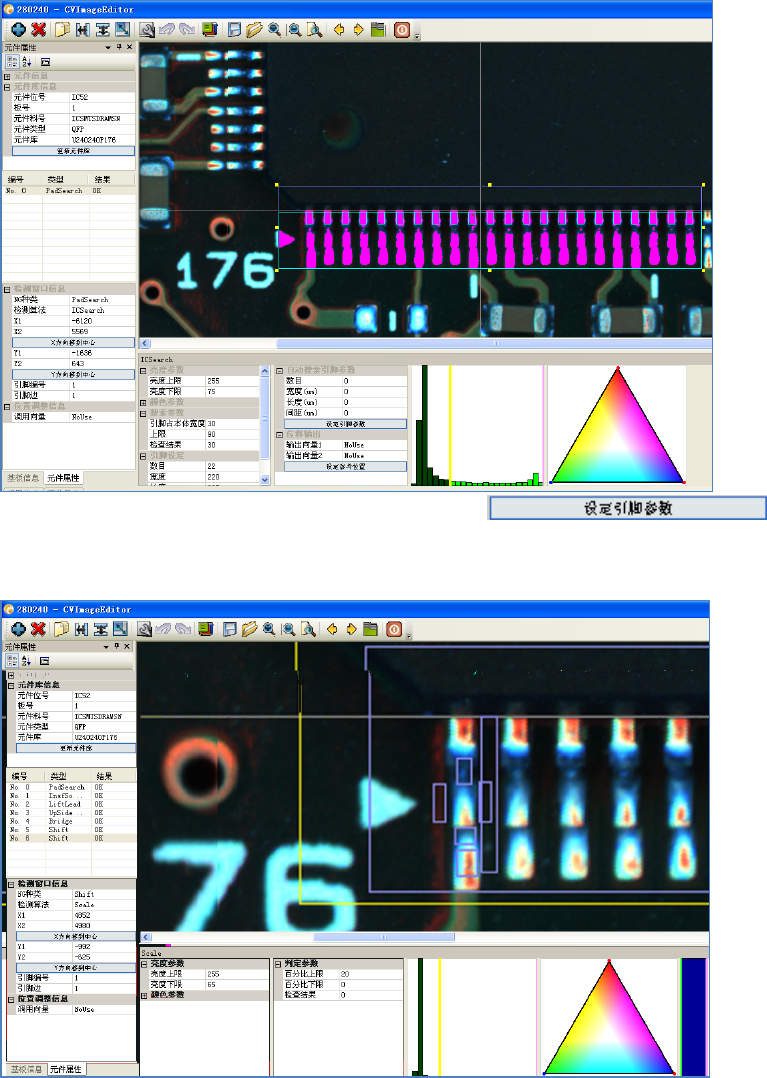
Task: Select 元件属性 tab in bottom window
Action: point(68,1070)
